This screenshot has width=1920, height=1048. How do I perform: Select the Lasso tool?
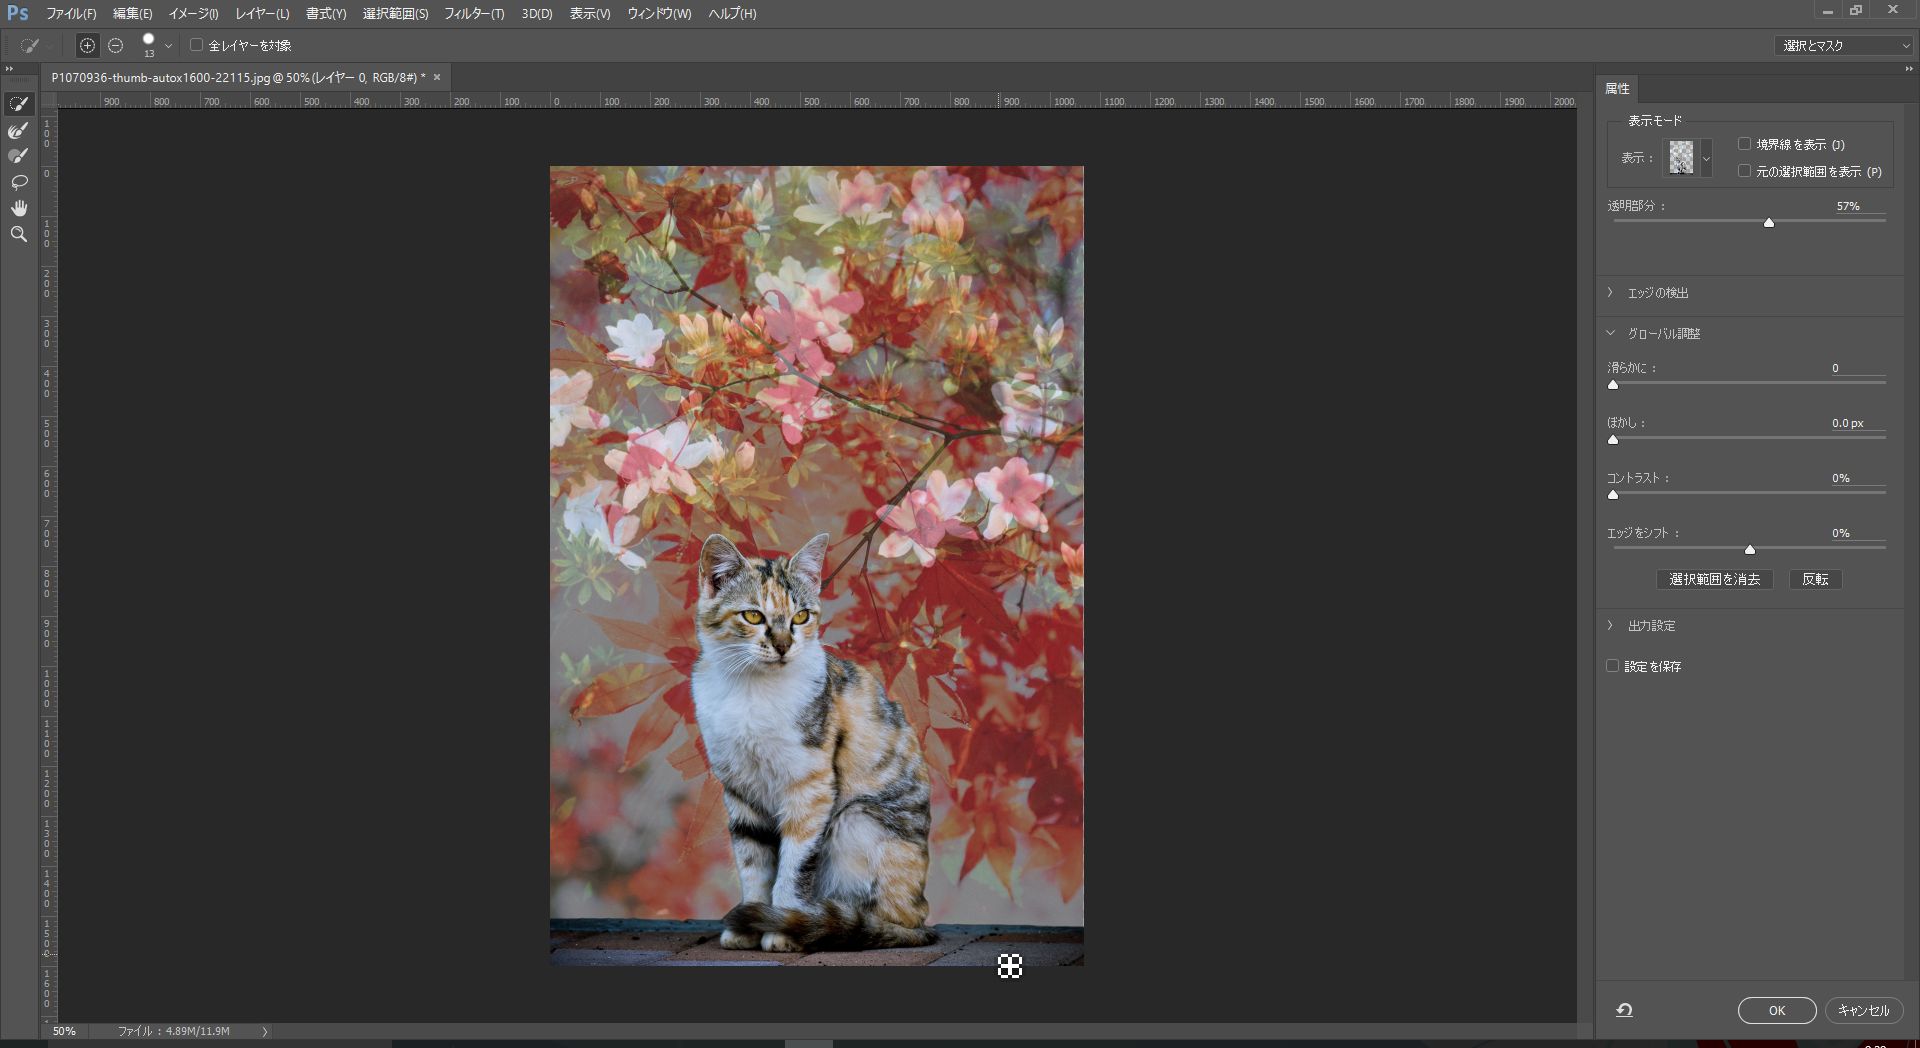tap(18, 182)
